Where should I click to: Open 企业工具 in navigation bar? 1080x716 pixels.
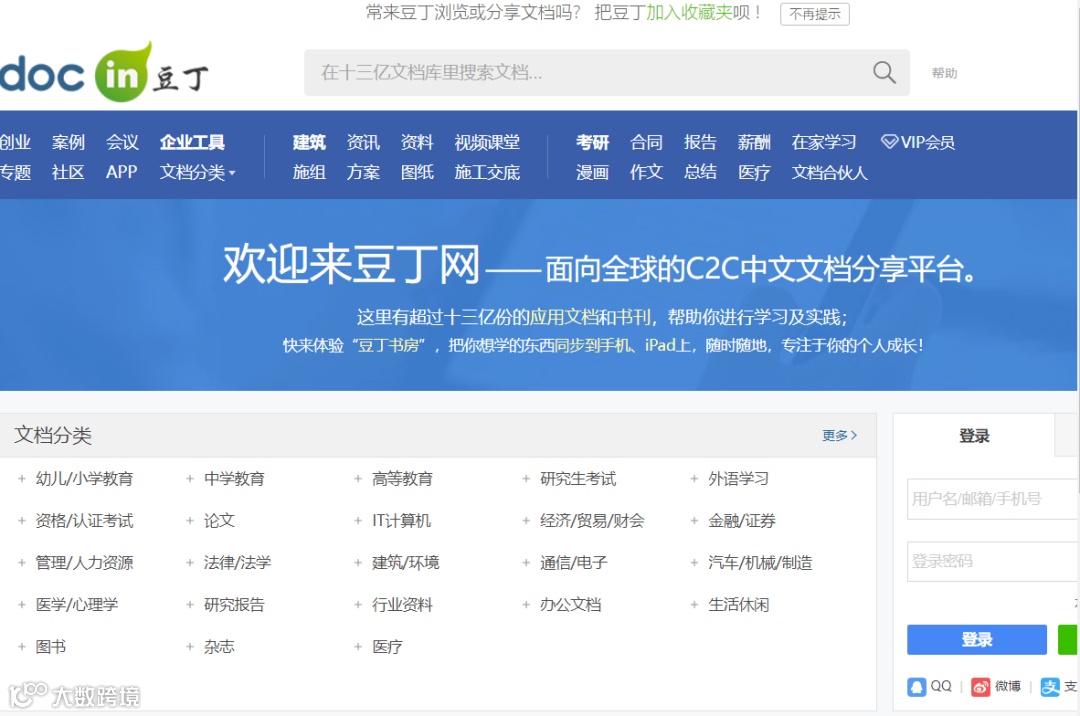pos(192,143)
